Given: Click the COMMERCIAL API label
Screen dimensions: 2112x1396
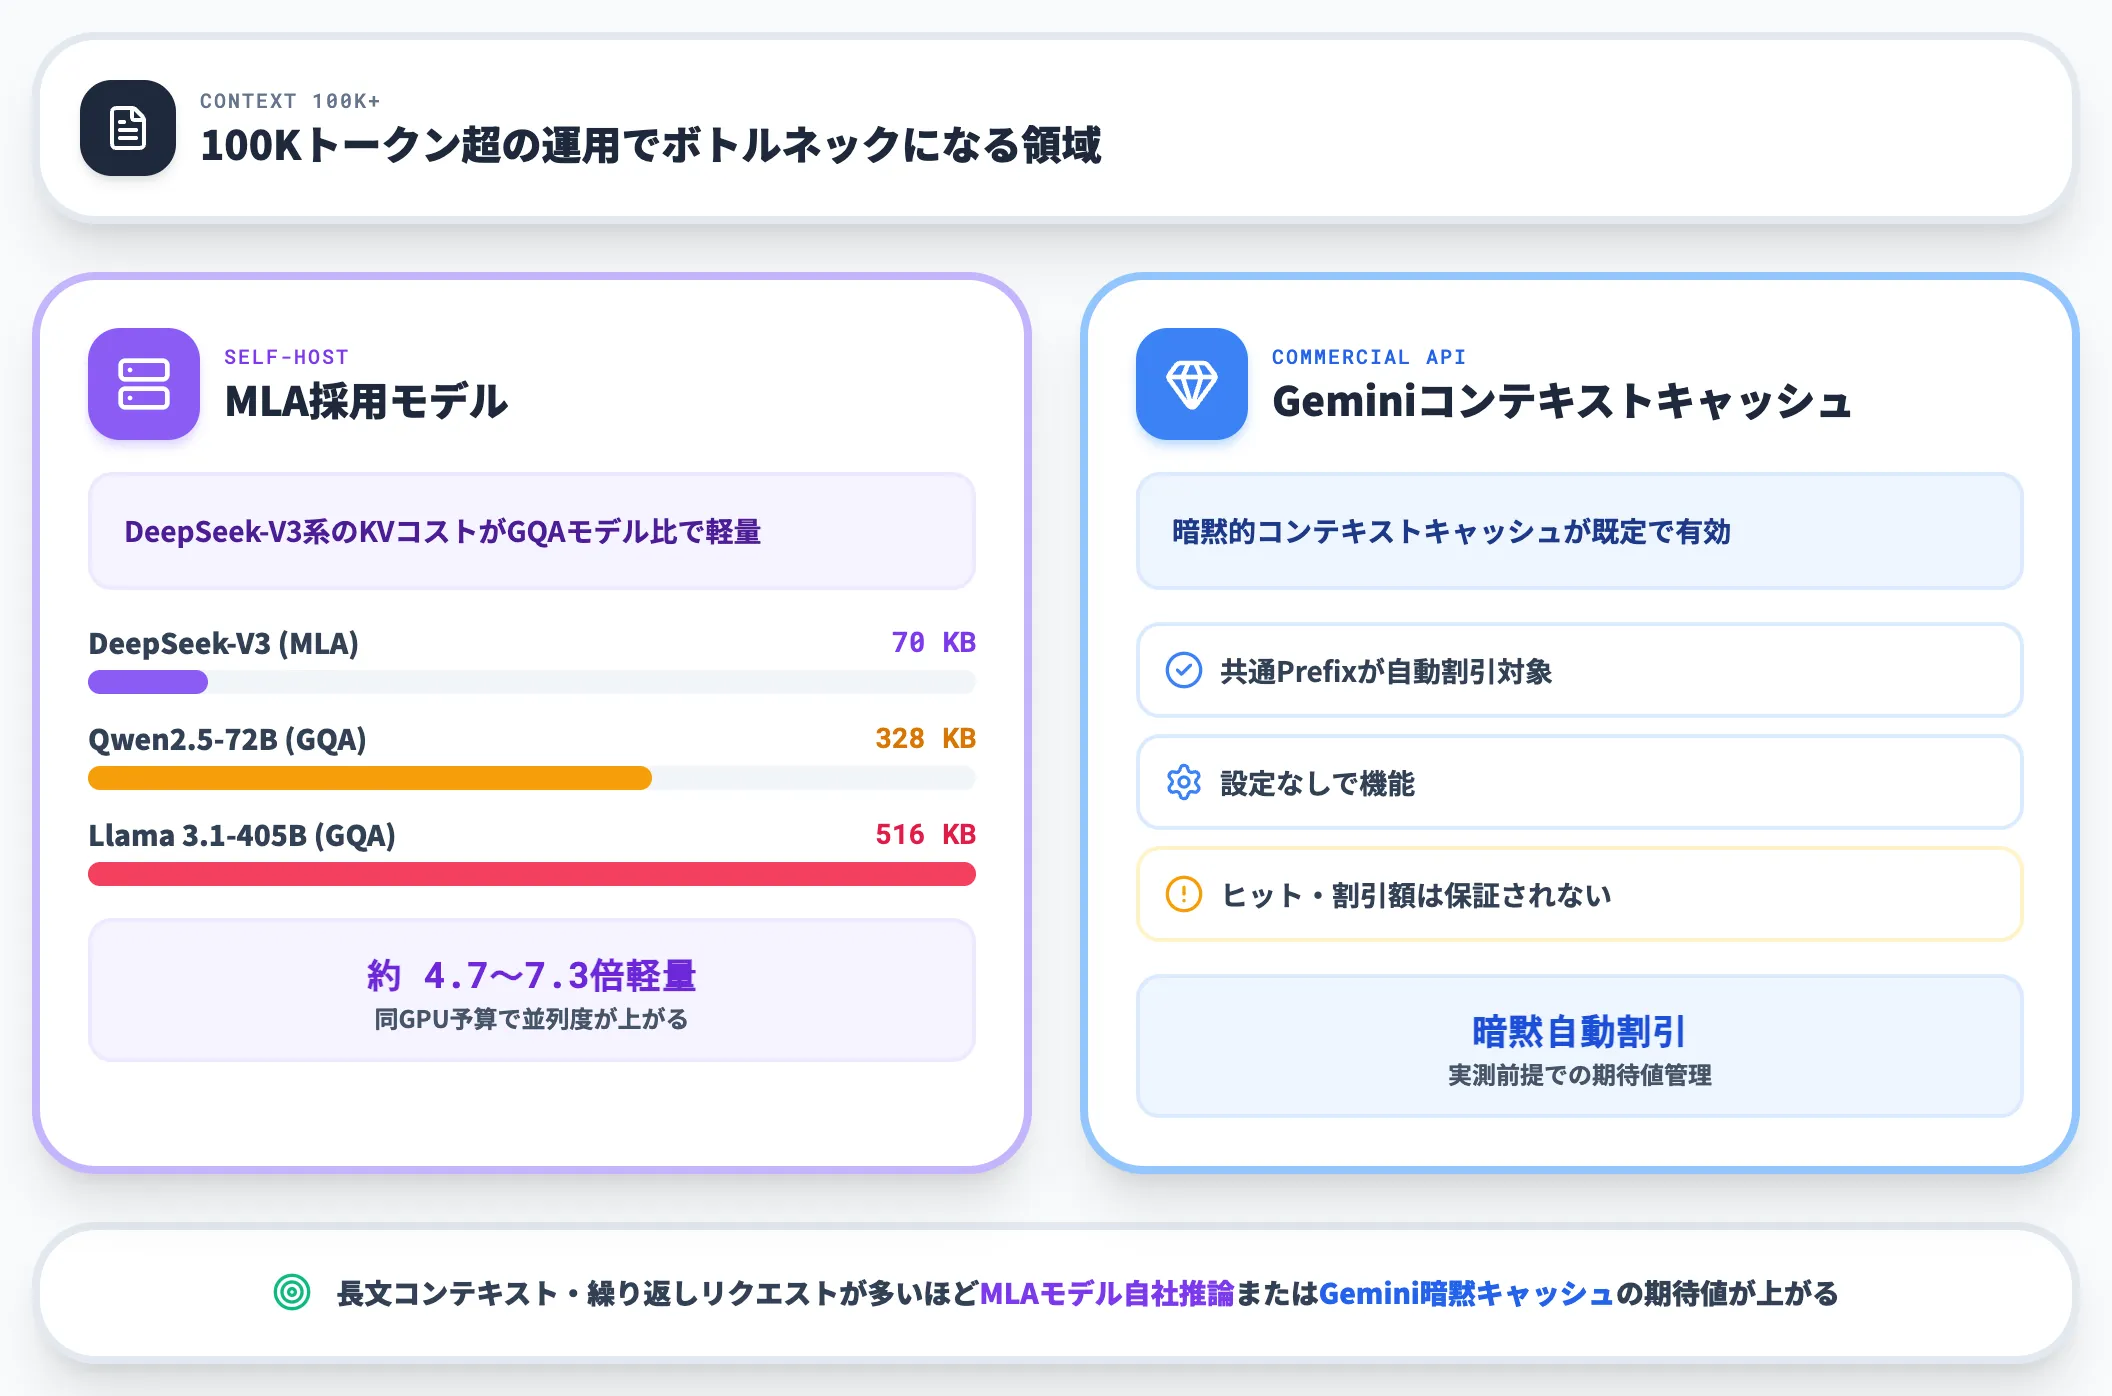Looking at the screenshot, I should pyautogui.click(x=1369, y=357).
